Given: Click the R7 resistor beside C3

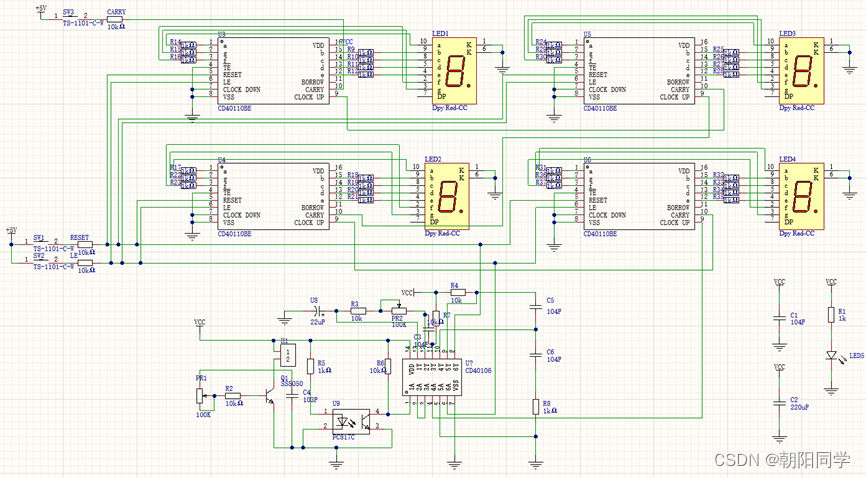Looking at the screenshot, I should coord(436,318).
